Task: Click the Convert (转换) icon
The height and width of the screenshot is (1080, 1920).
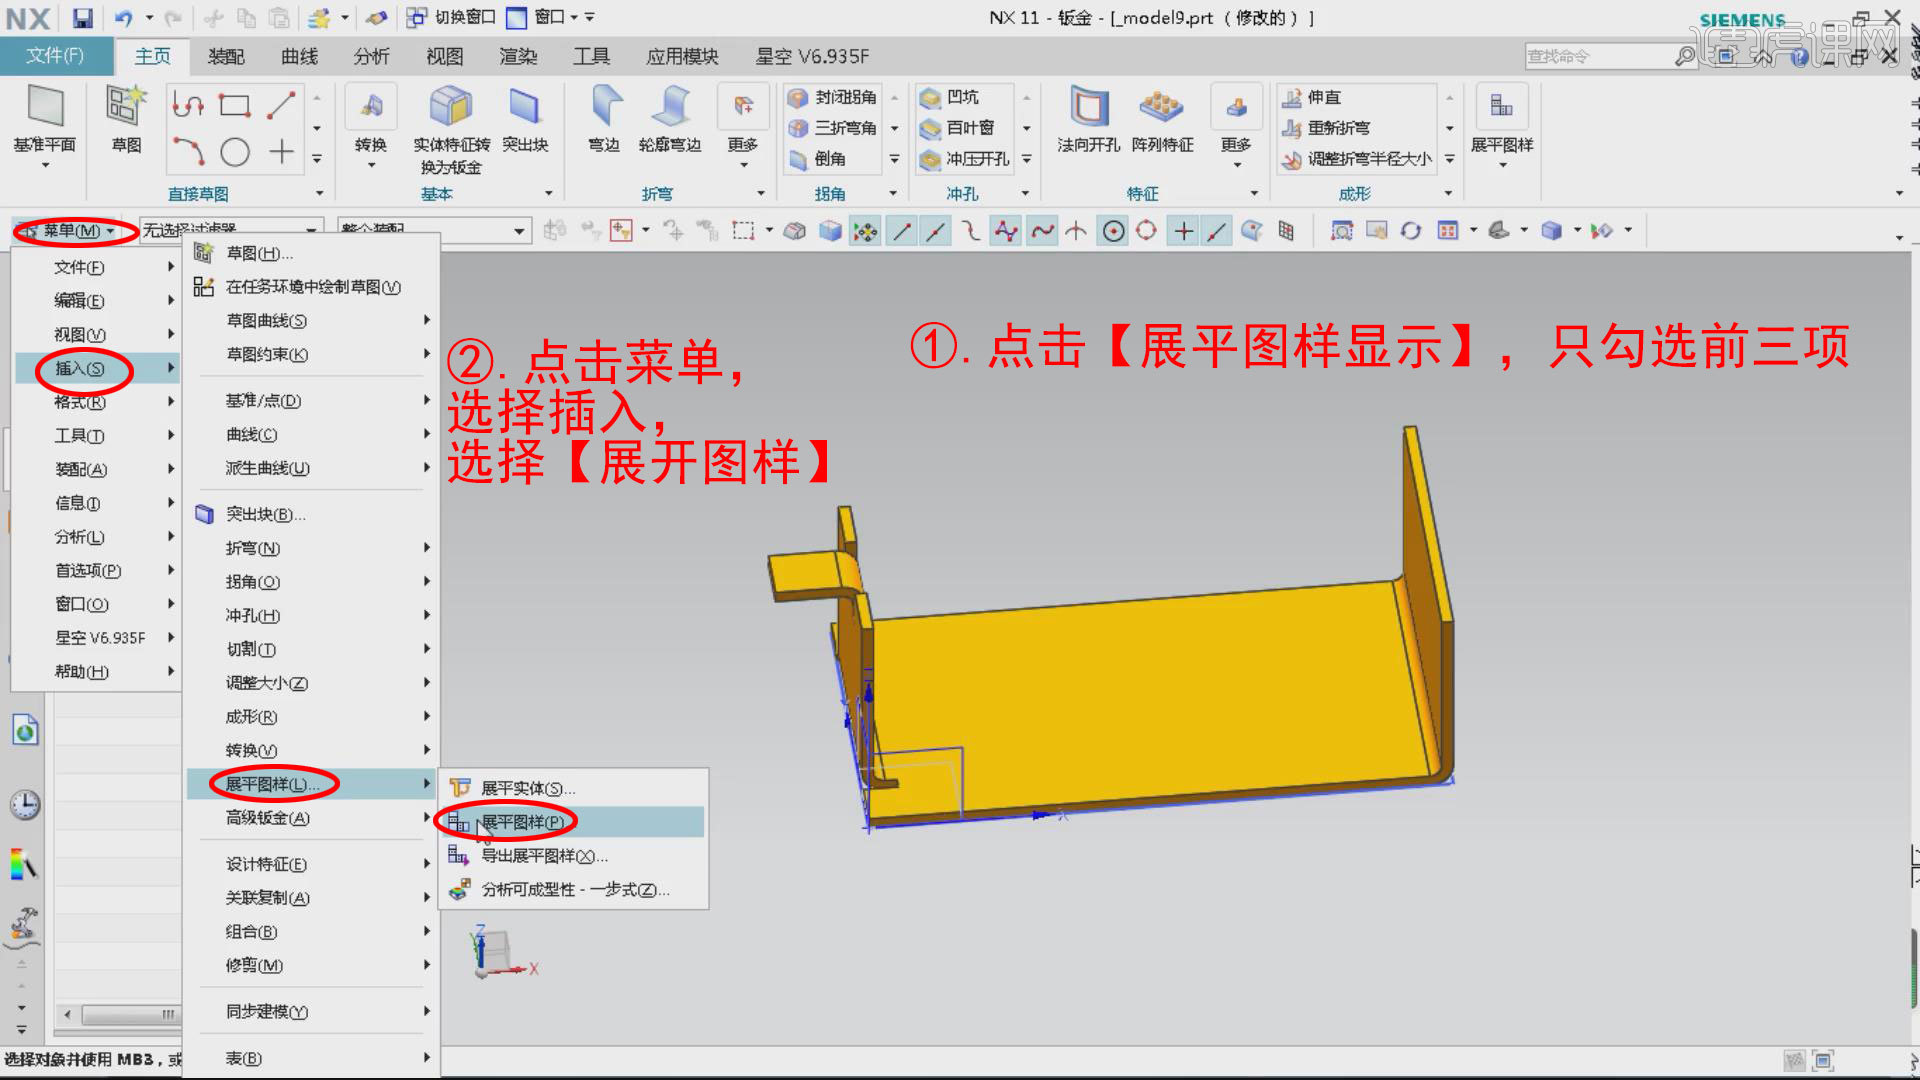Action: (371, 107)
